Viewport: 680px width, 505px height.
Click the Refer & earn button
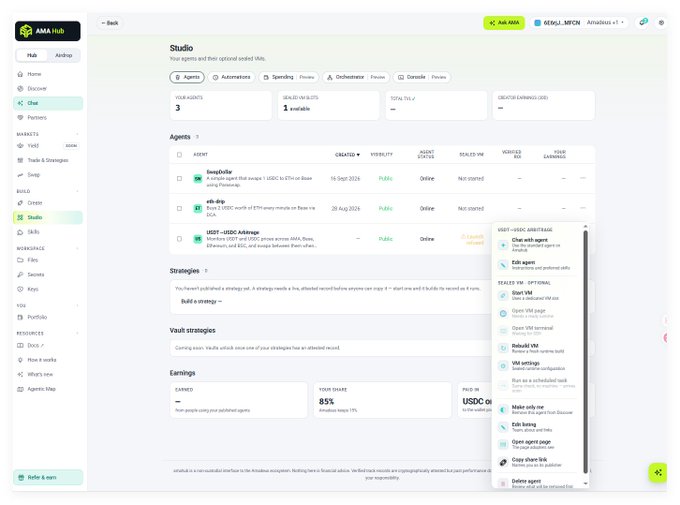coord(48,477)
